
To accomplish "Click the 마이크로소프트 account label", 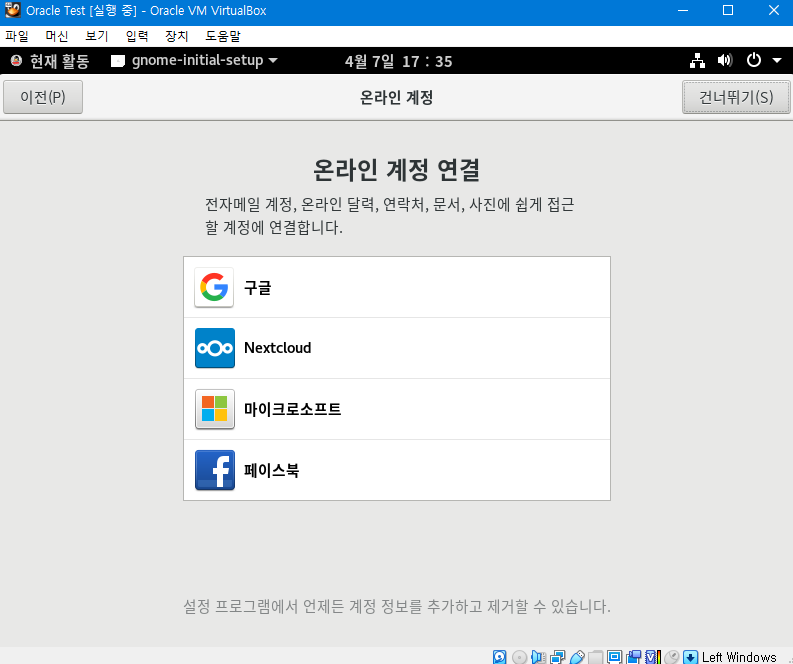I will click(x=292, y=409).
